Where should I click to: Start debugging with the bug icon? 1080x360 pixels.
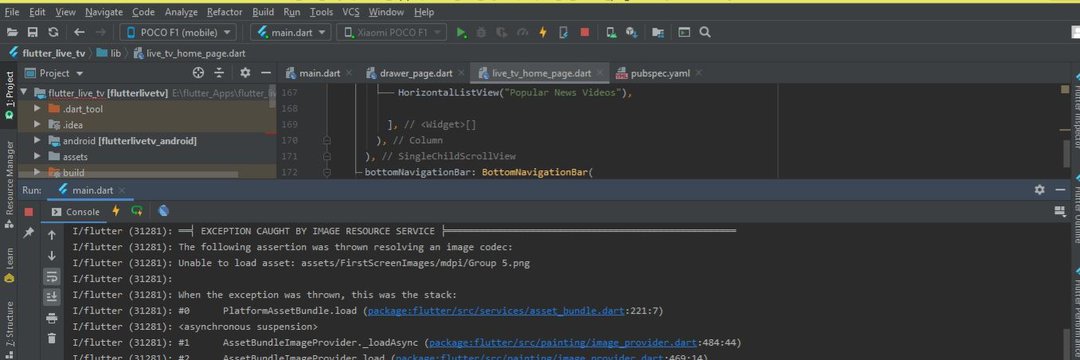pyautogui.click(x=481, y=32)
